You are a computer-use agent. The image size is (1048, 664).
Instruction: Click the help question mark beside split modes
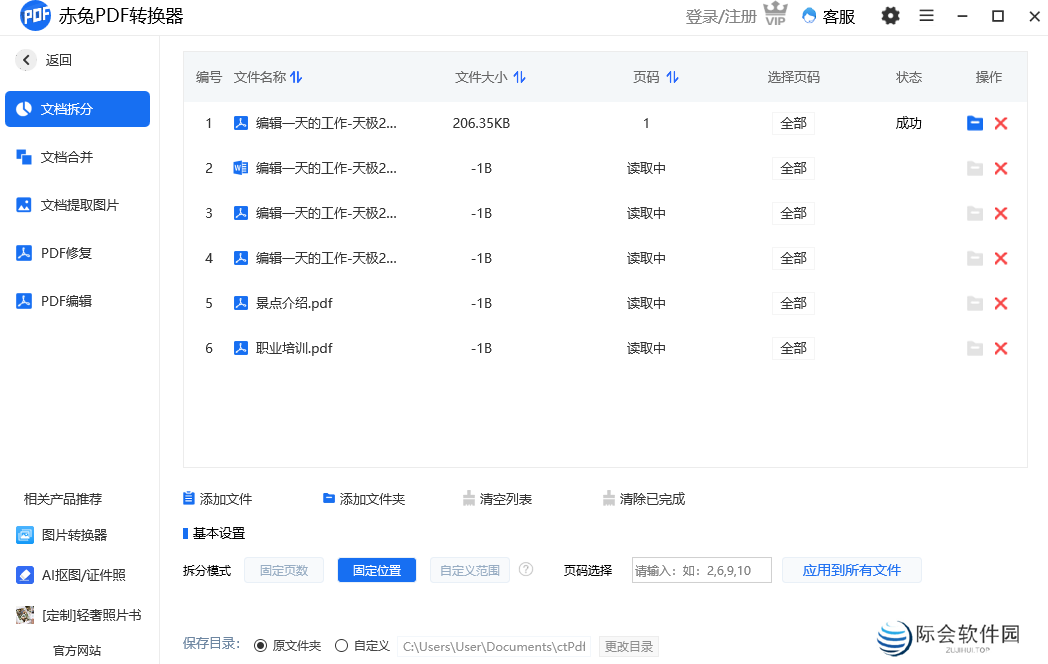526,569
